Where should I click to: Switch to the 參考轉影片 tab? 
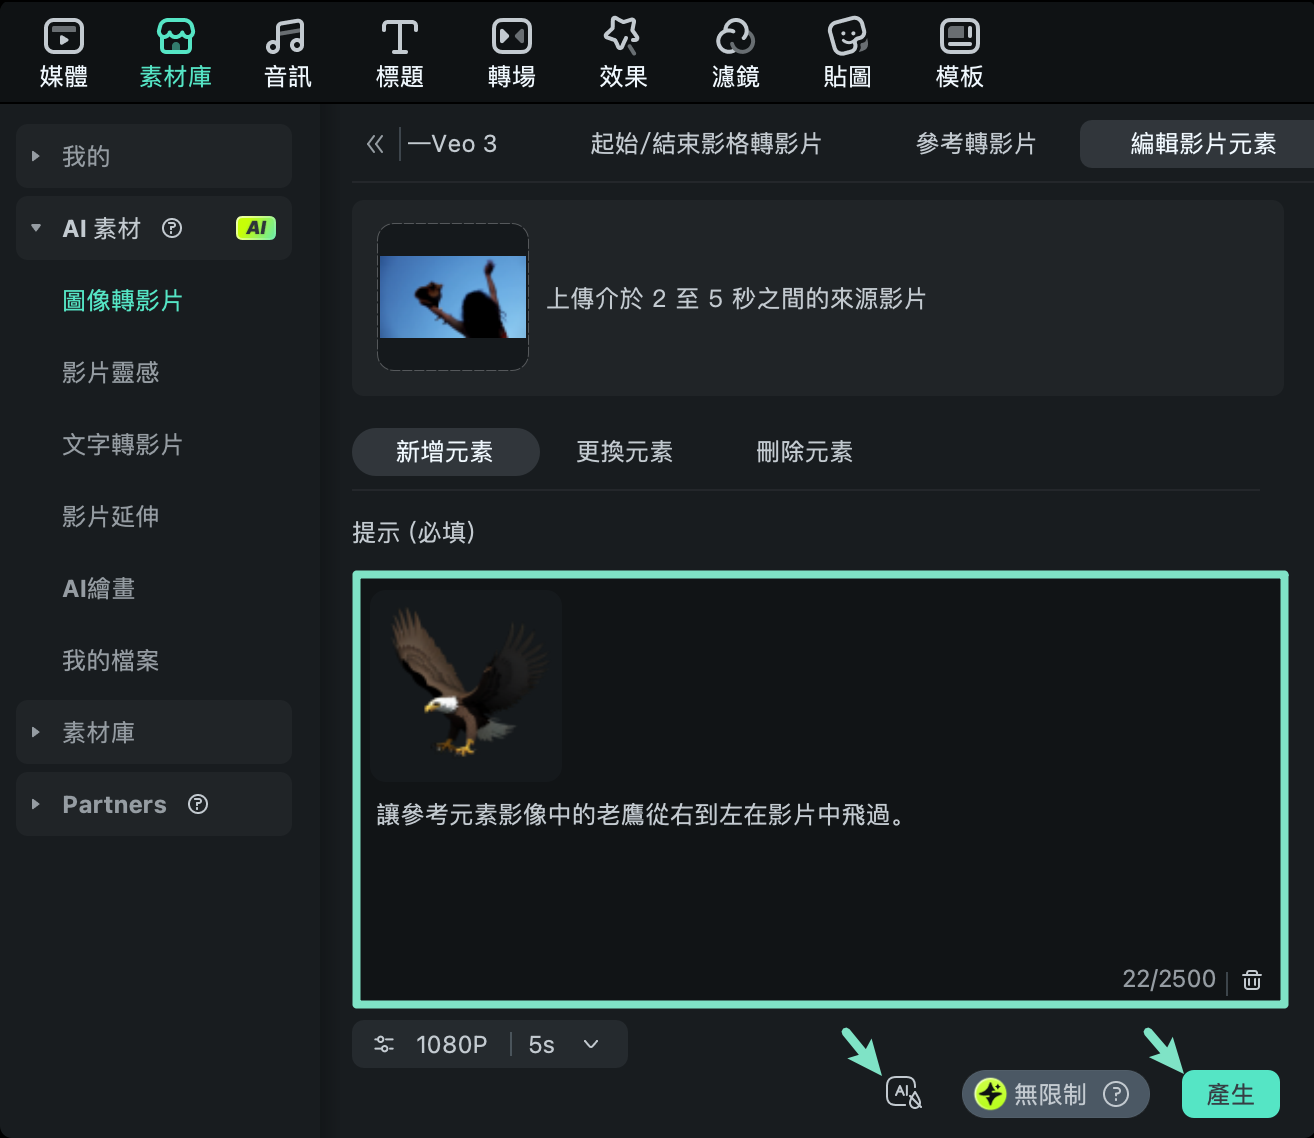(x=975, y=144)
